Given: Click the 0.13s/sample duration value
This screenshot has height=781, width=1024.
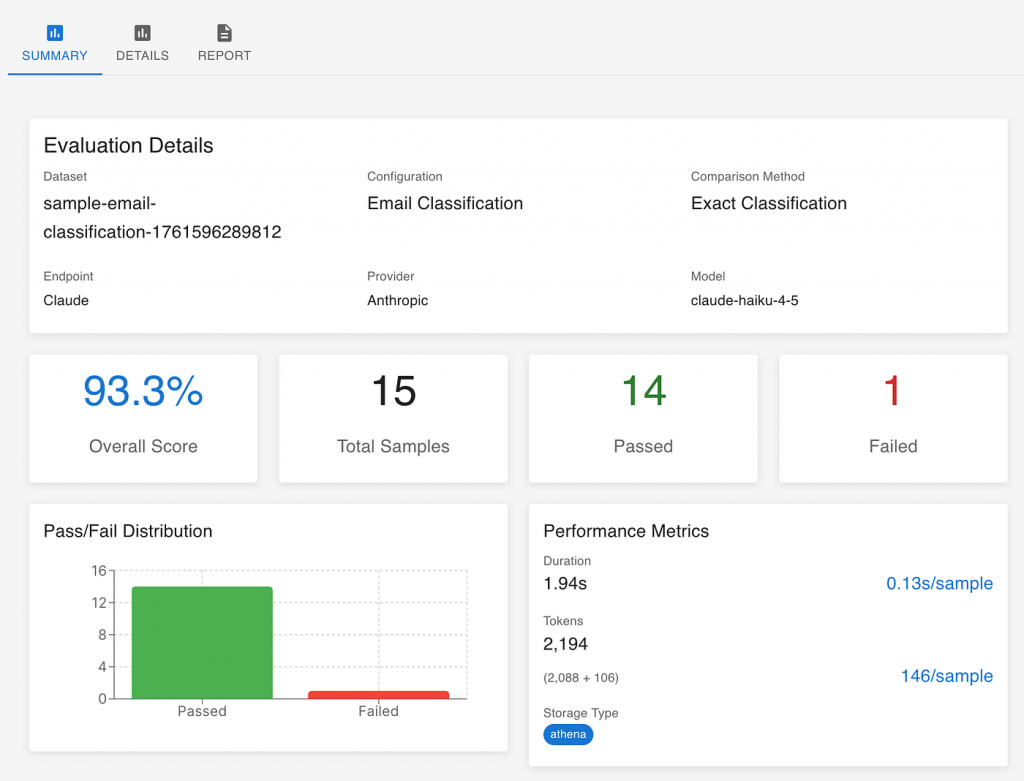Looking at the screenshot, I should click(939, 583).
